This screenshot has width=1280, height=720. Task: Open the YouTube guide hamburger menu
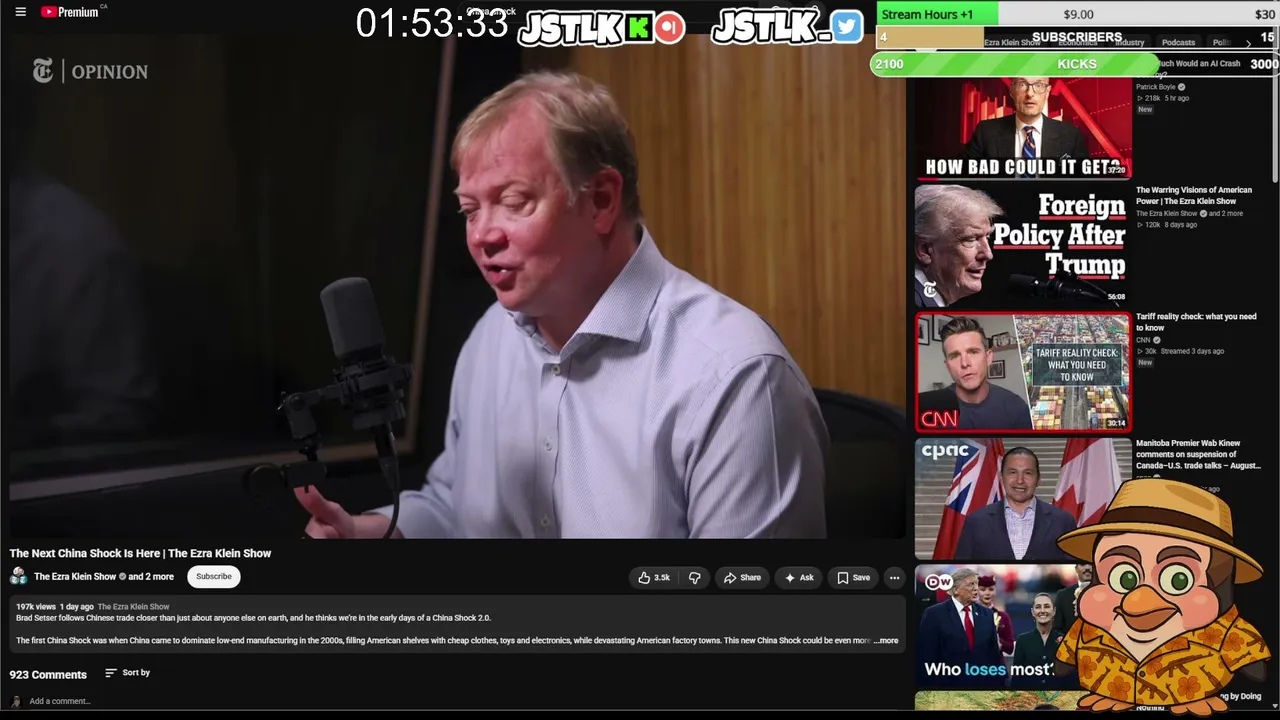pyautogui.click(x=20, y=12)
